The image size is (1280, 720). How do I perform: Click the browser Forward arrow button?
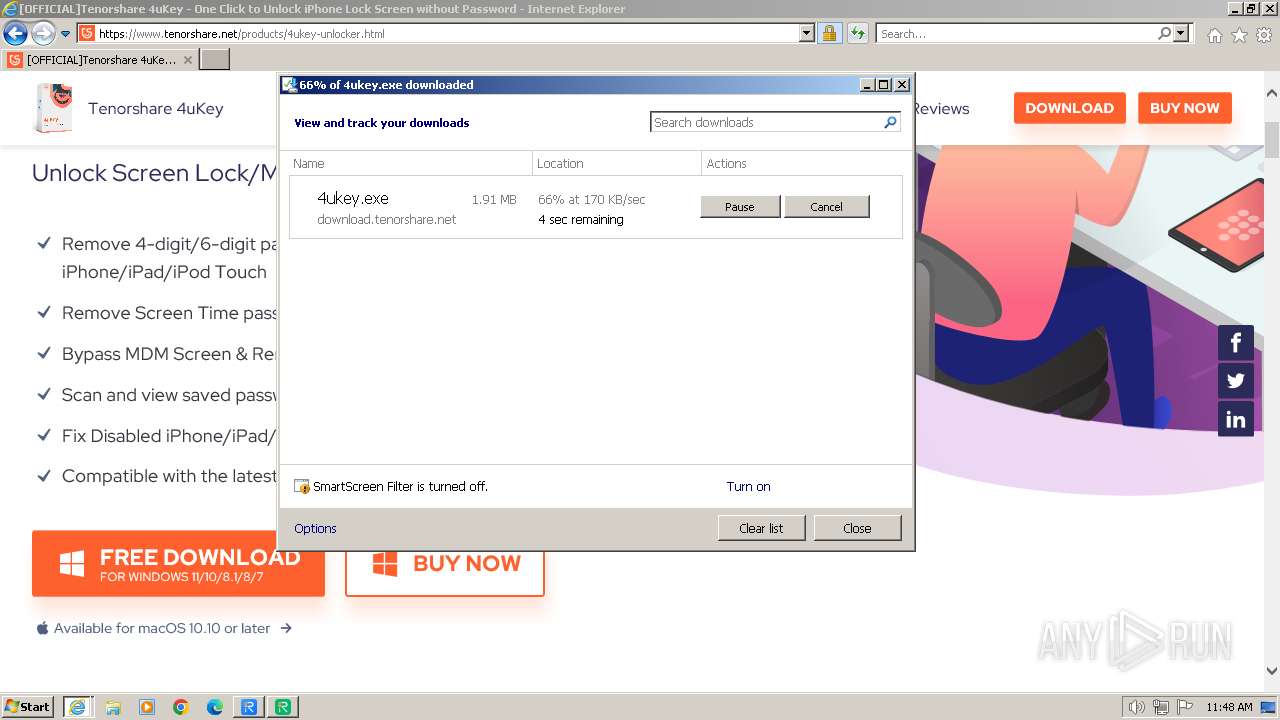[x=43, y=33]
